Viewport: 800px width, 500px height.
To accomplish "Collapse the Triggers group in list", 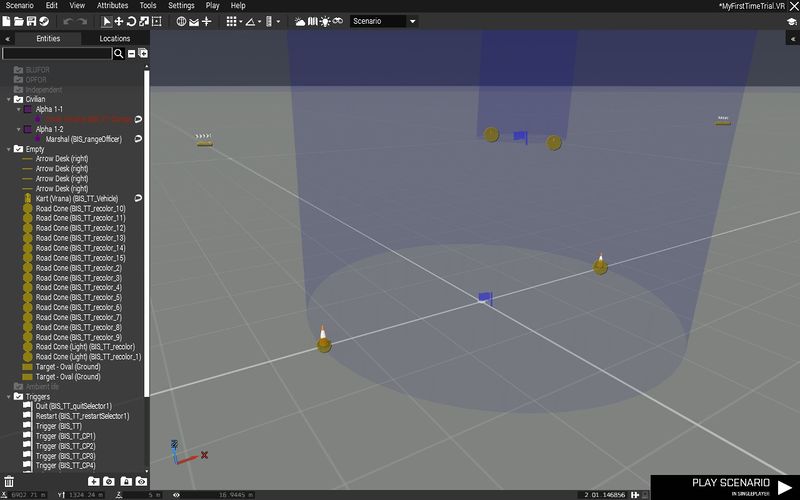I will [8, 396].
